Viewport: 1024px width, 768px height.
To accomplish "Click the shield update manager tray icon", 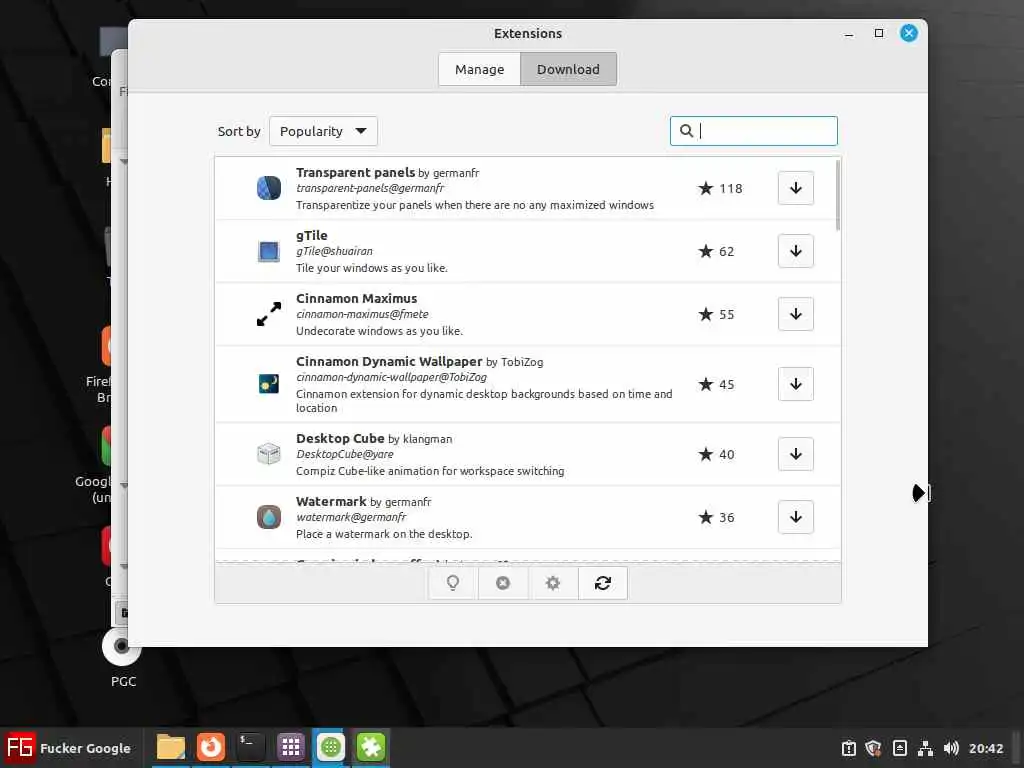I will (x=873, y=748).
